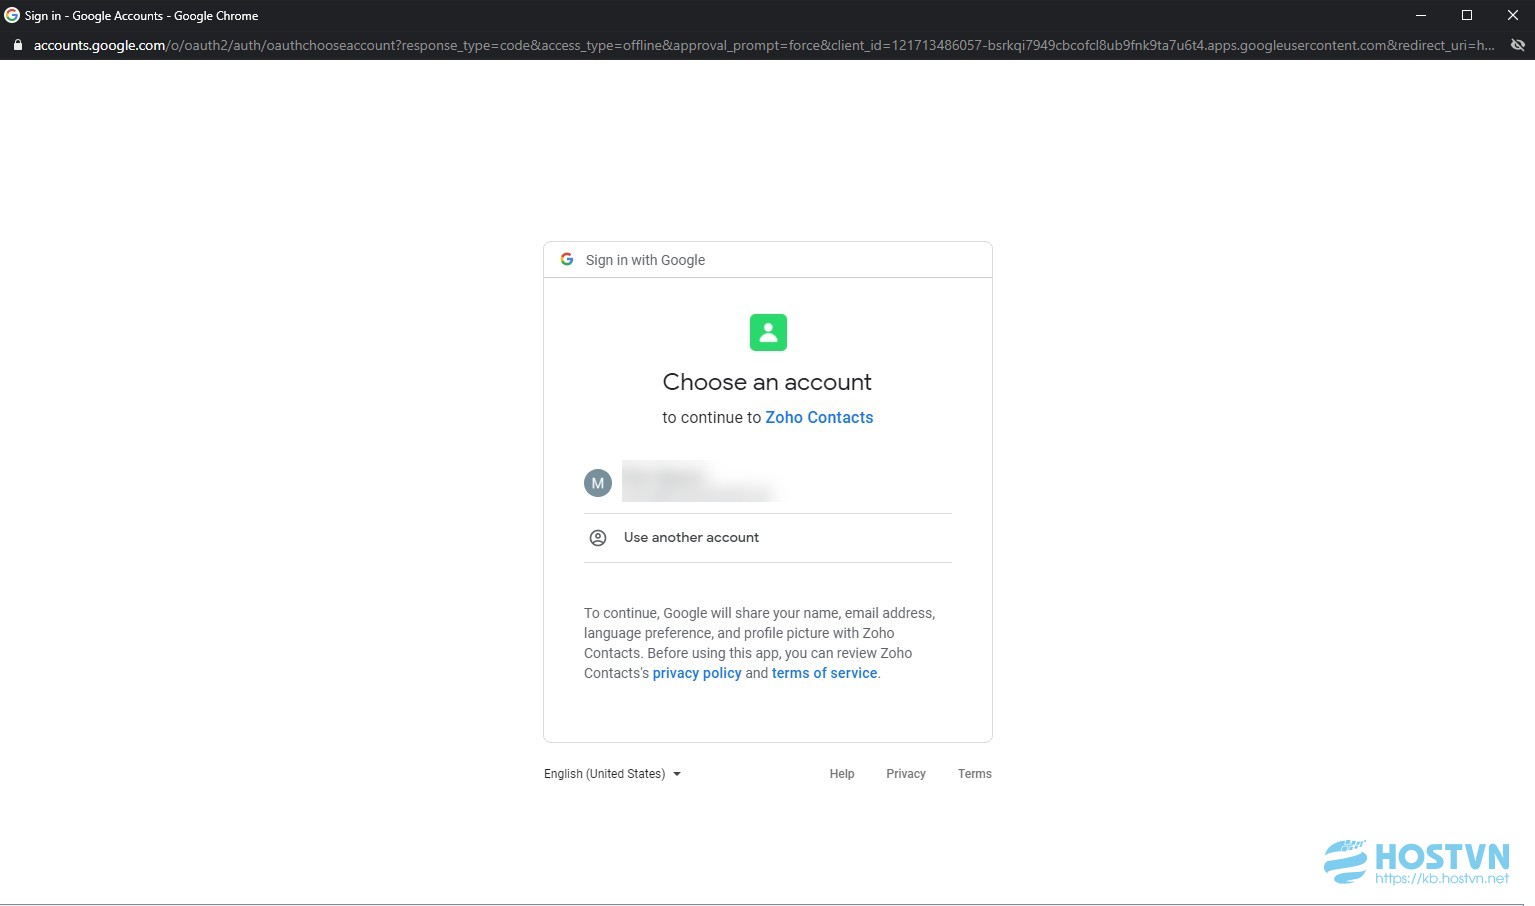1535x906 pixels.
Task: Choose Use another account option
Action: click(767, 538)
